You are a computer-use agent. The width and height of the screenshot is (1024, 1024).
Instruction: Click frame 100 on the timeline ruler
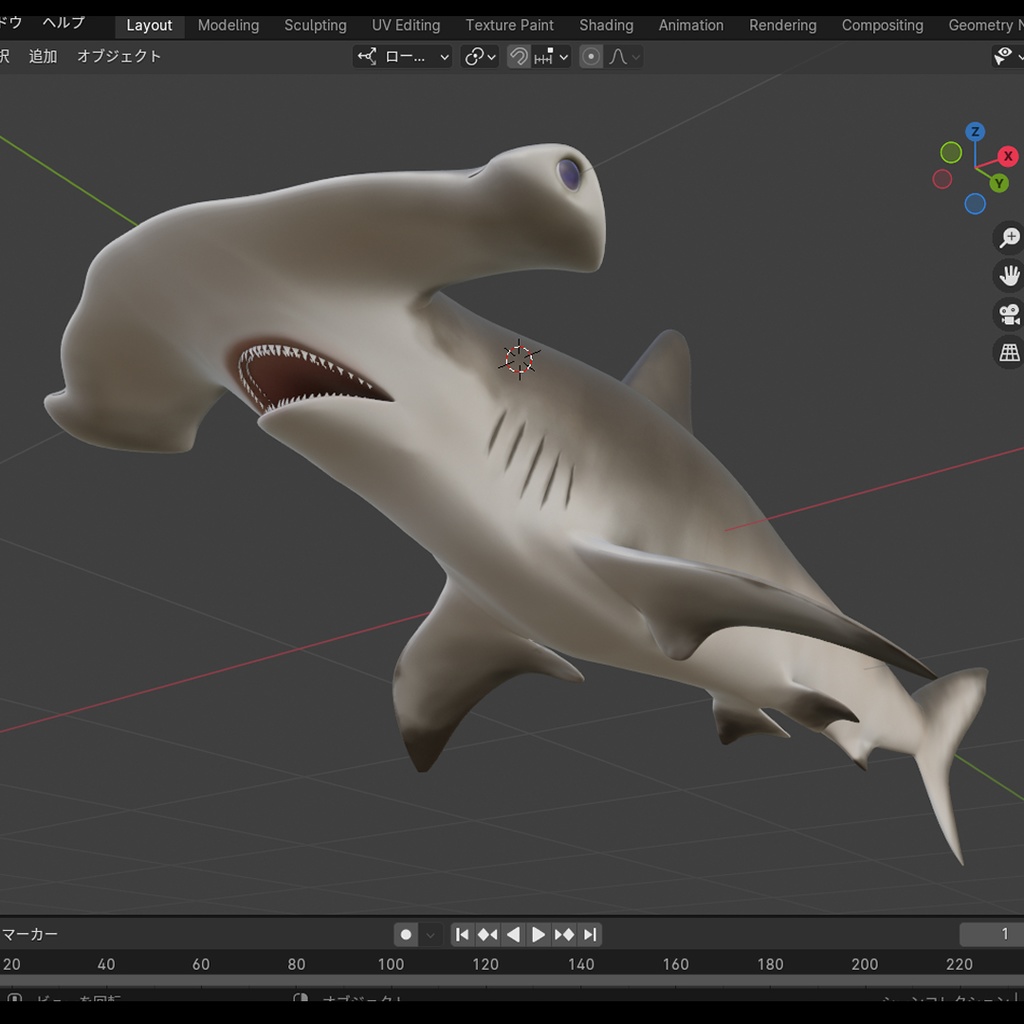click(391, 965)
